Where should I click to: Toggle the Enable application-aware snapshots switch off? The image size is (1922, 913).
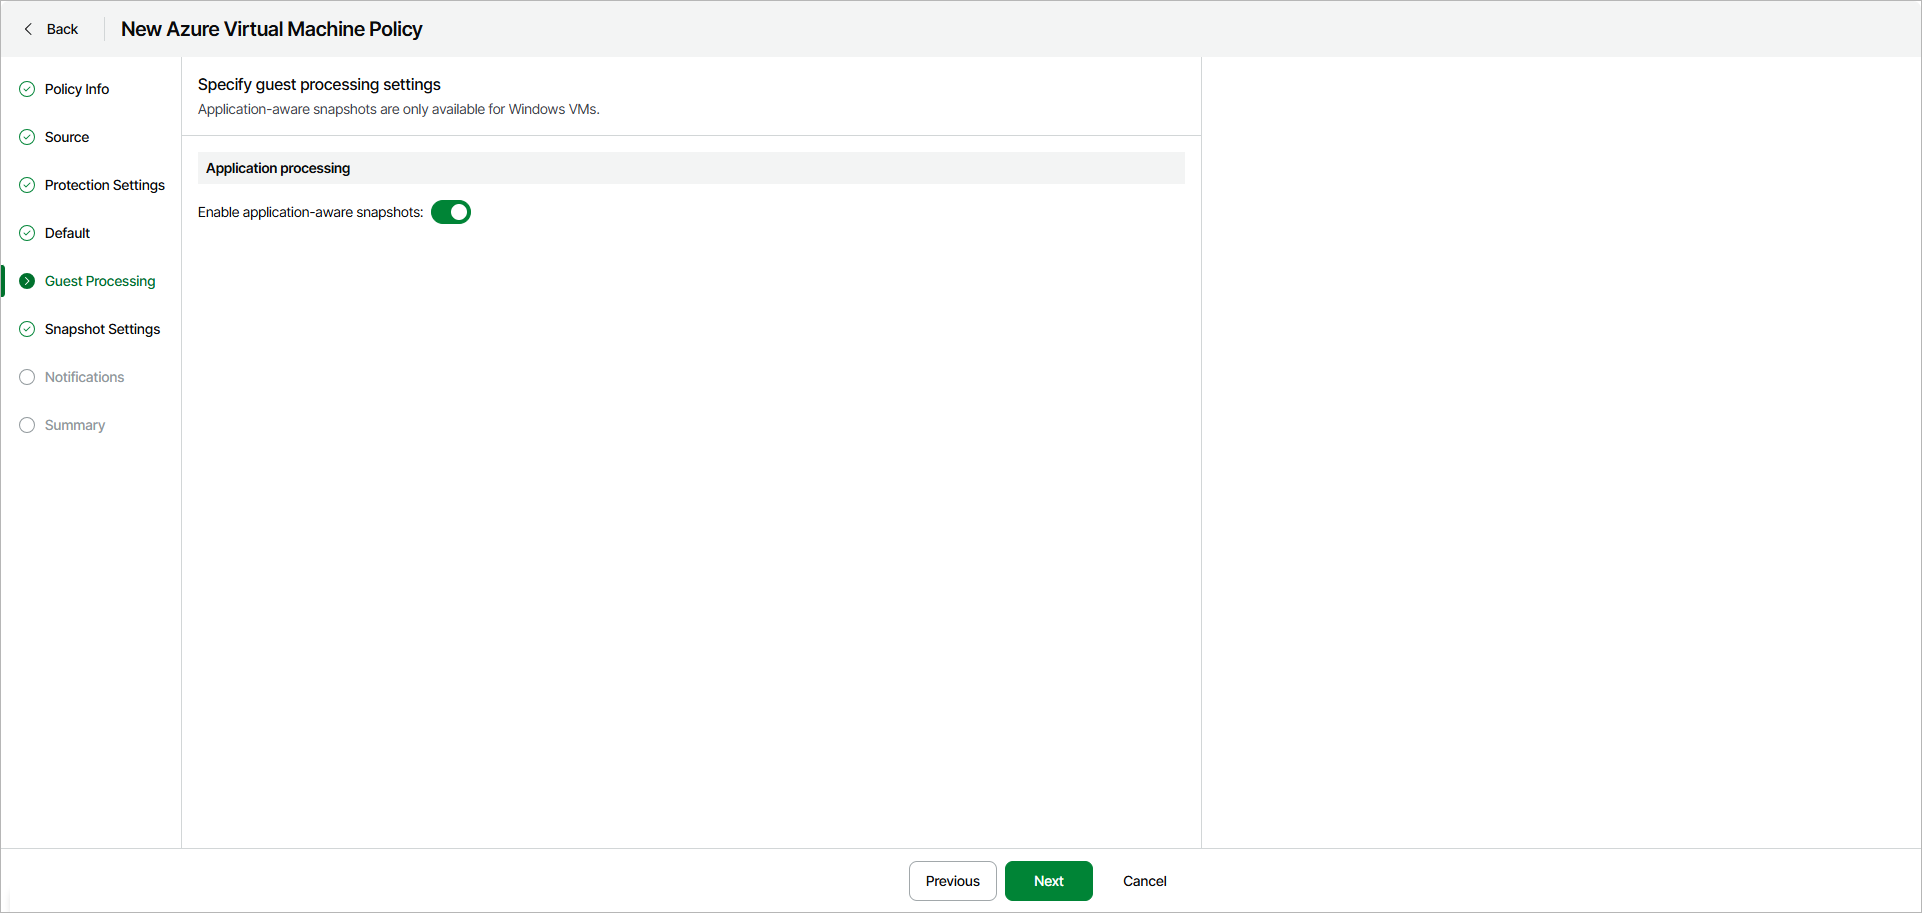(x=450, y=212)
